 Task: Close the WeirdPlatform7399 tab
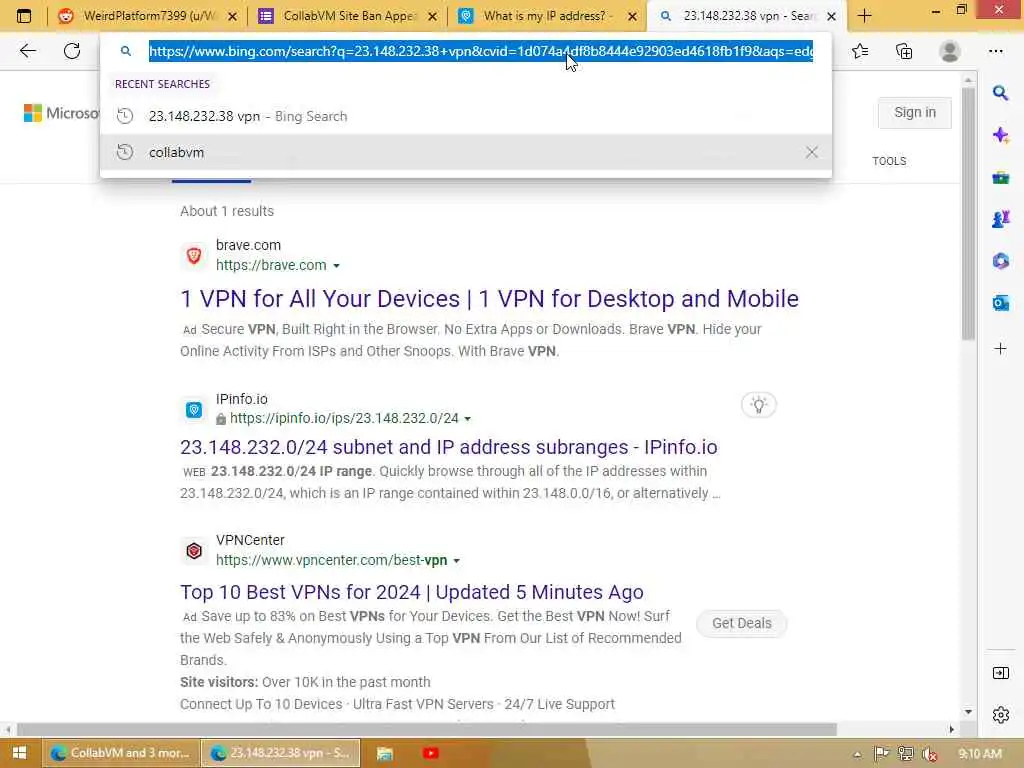click(232, 16)
